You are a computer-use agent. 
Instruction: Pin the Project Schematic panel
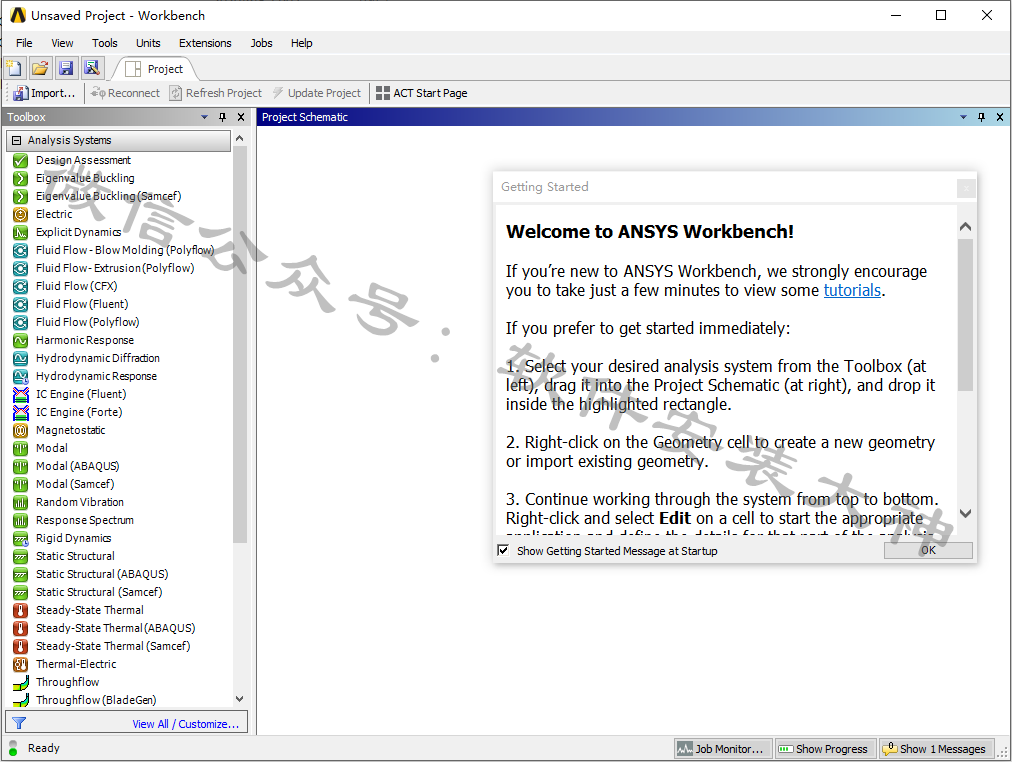pyautogui.click(x=982, y=117)
